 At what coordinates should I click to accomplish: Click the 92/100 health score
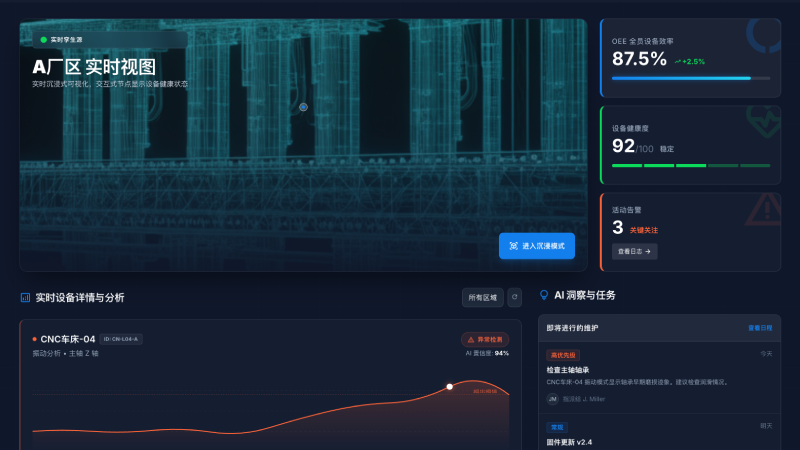click(x=633, y=146)
